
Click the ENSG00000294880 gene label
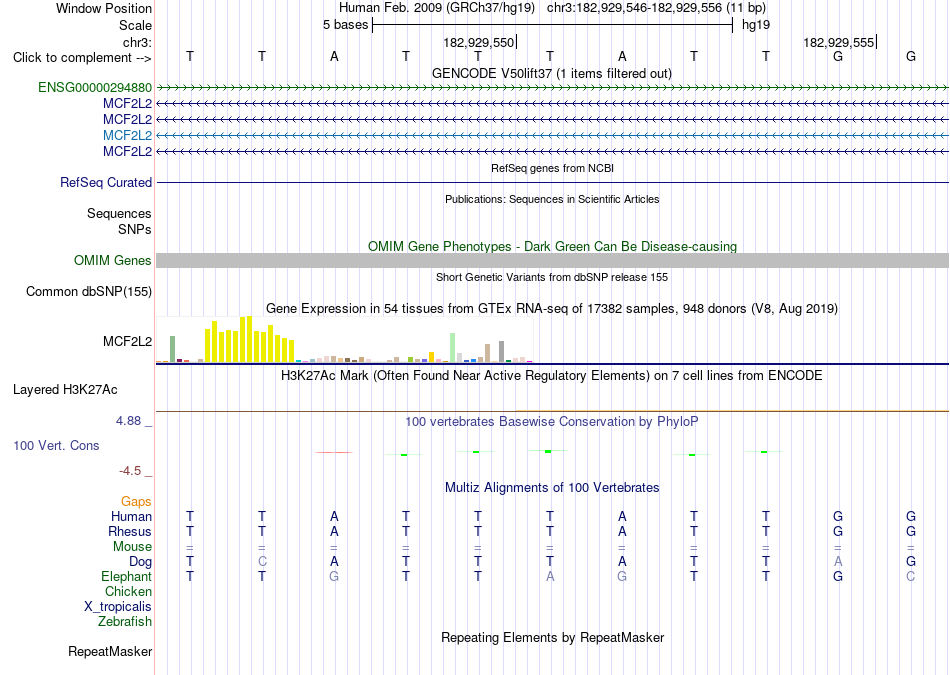95,87
